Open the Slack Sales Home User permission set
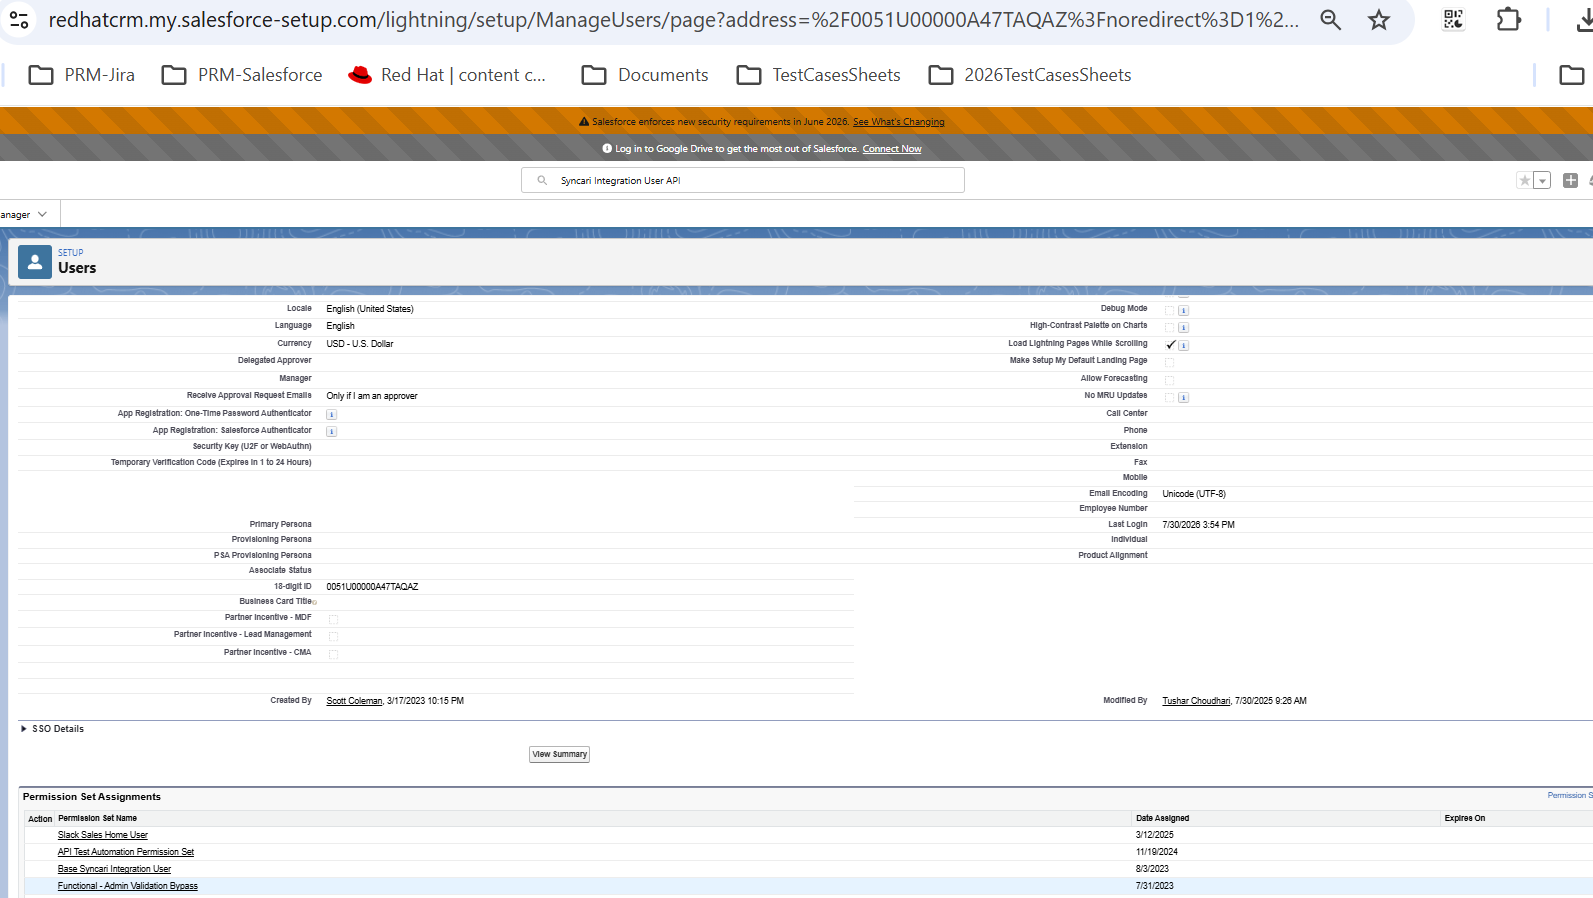The height and width of the screenshot is (898, 1593). 103,835
